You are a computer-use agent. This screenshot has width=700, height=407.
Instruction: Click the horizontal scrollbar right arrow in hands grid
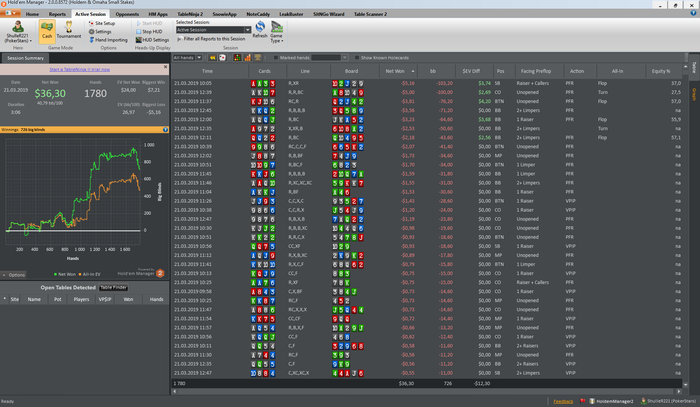(679, 391)
